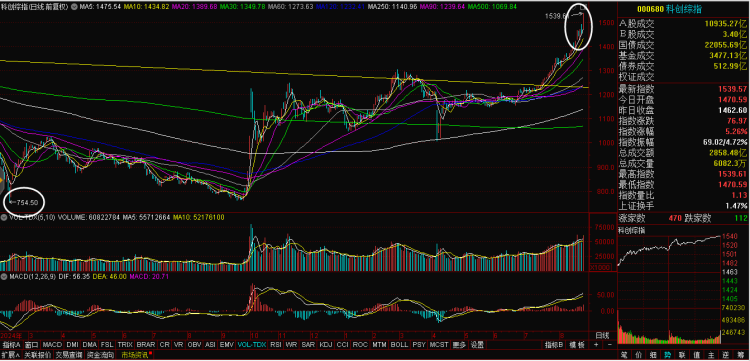Switch to the 市场资讯 tab

134,355
